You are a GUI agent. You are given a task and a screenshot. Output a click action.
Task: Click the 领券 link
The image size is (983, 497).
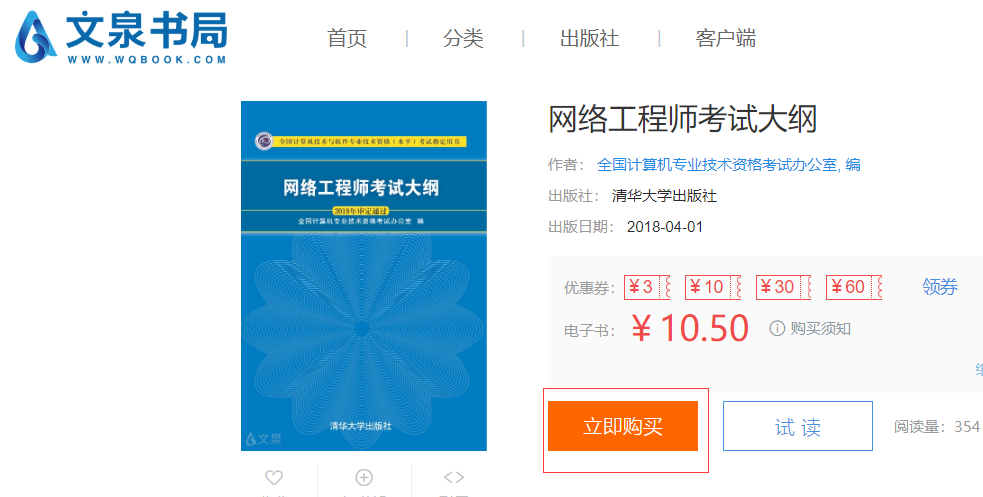[x=940, y=287]
